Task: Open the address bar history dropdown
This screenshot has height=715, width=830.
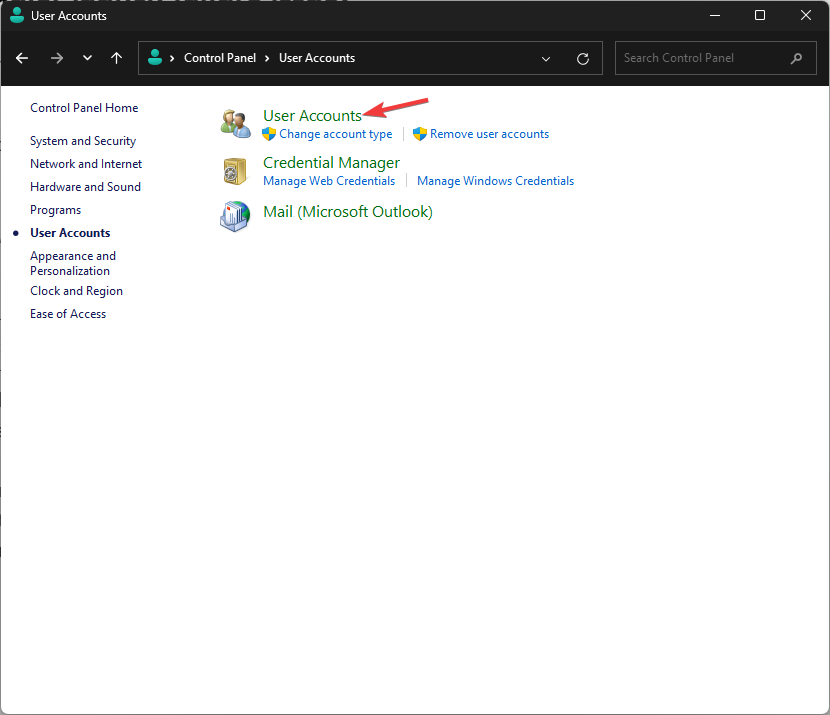Action: click(x=546, y=59)
